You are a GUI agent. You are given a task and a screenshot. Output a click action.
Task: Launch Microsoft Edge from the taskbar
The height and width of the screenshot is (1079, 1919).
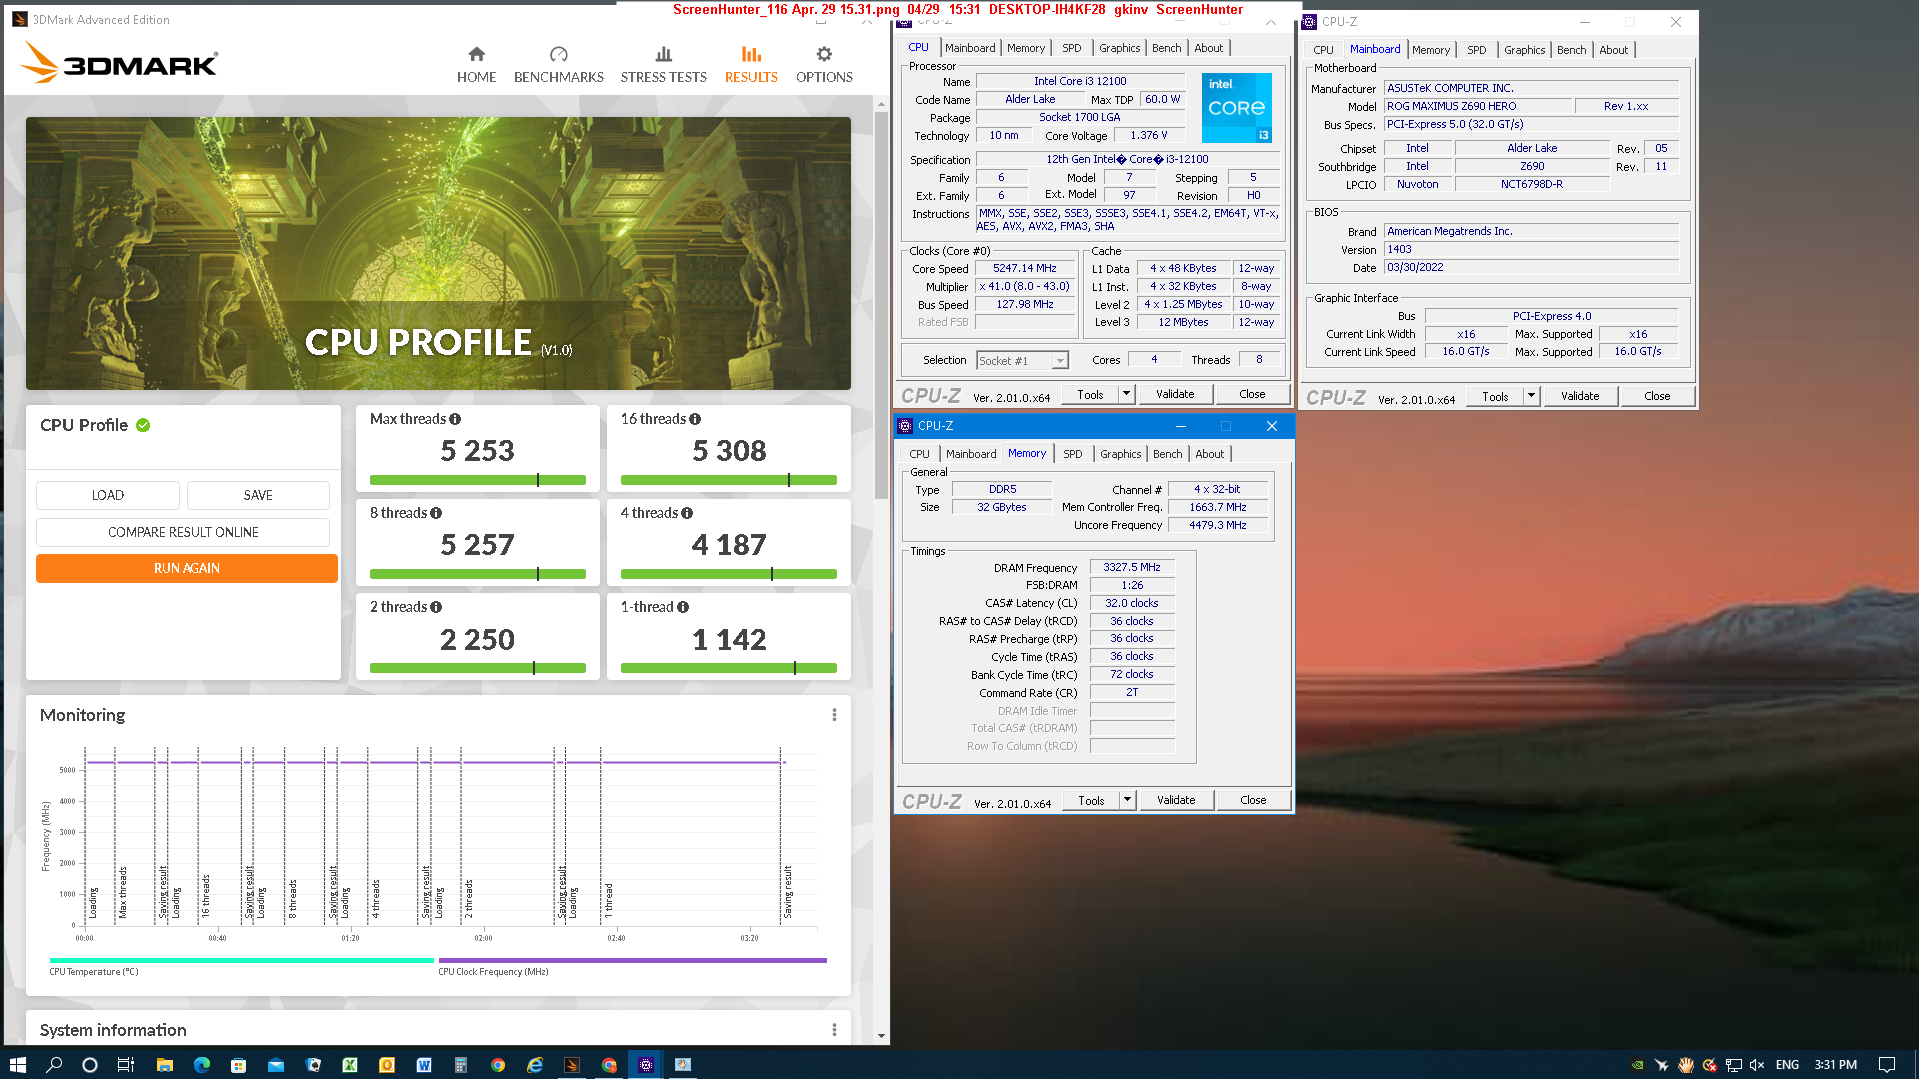(201, 1065)
